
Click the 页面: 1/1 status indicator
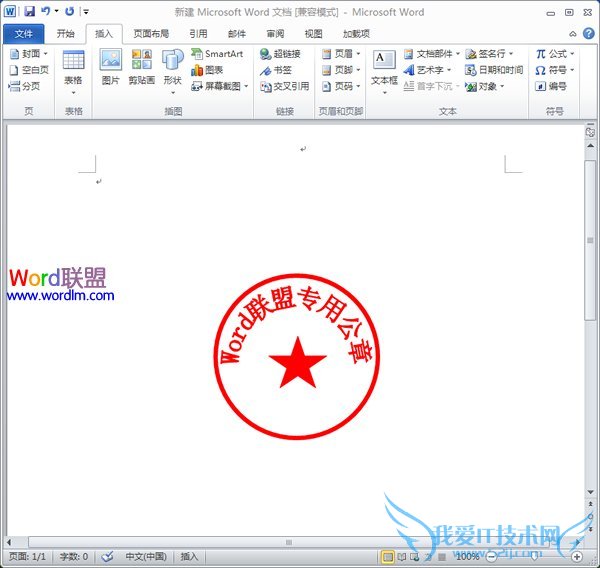point(27,556)
